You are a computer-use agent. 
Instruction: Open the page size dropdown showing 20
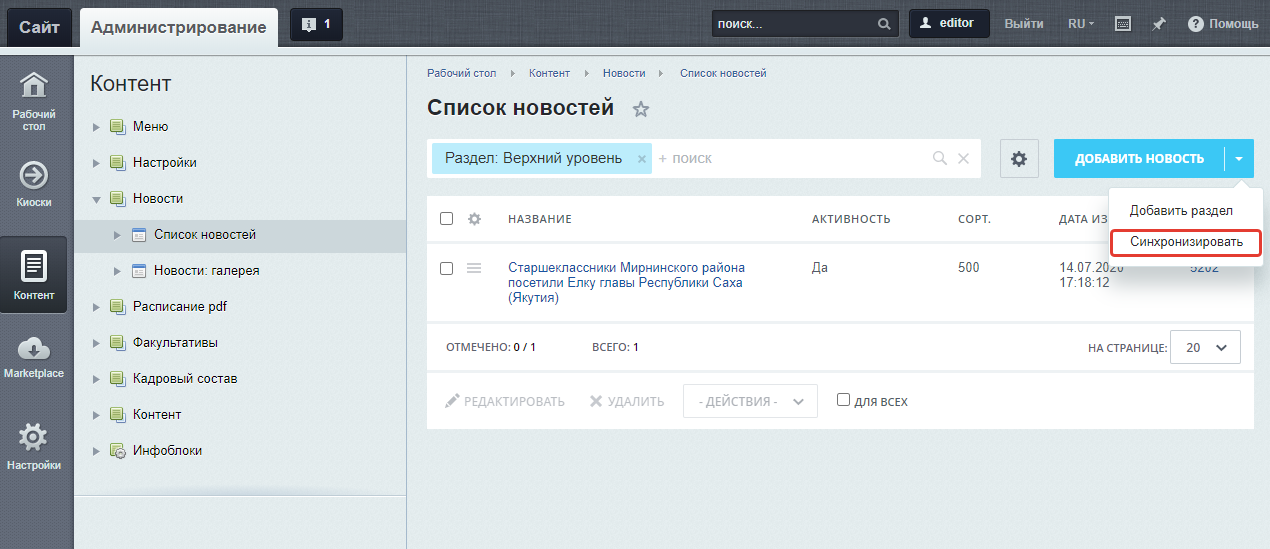tap(1205, 347)
